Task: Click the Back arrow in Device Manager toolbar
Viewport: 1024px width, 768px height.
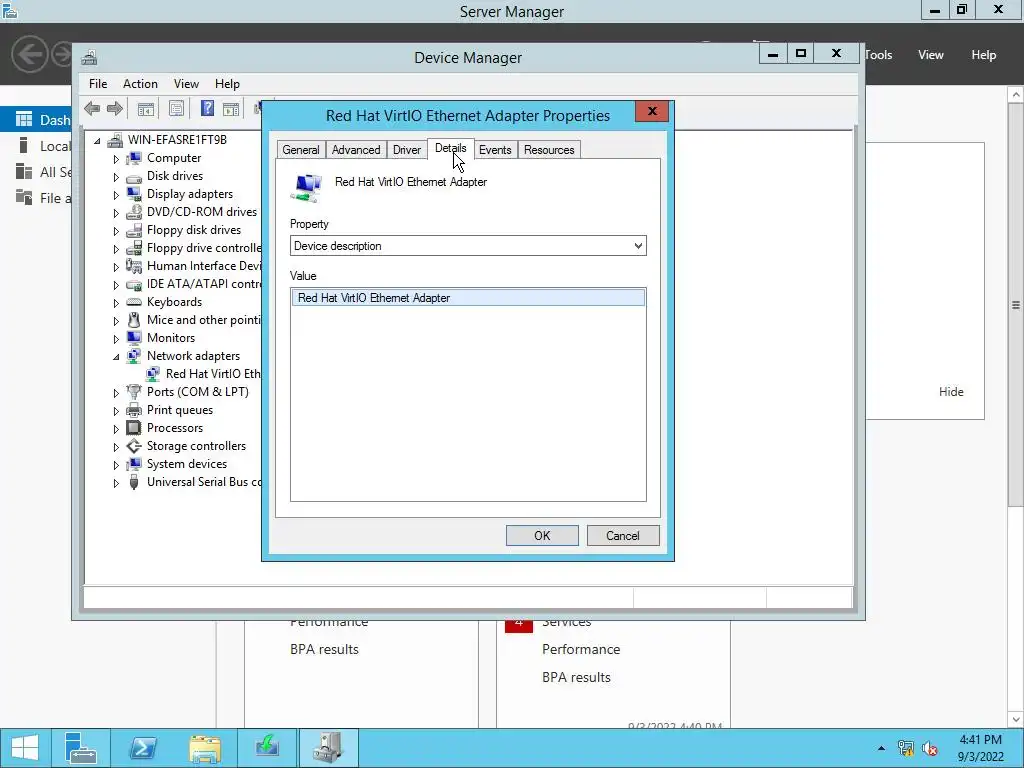Action: (x=92, y=108)
